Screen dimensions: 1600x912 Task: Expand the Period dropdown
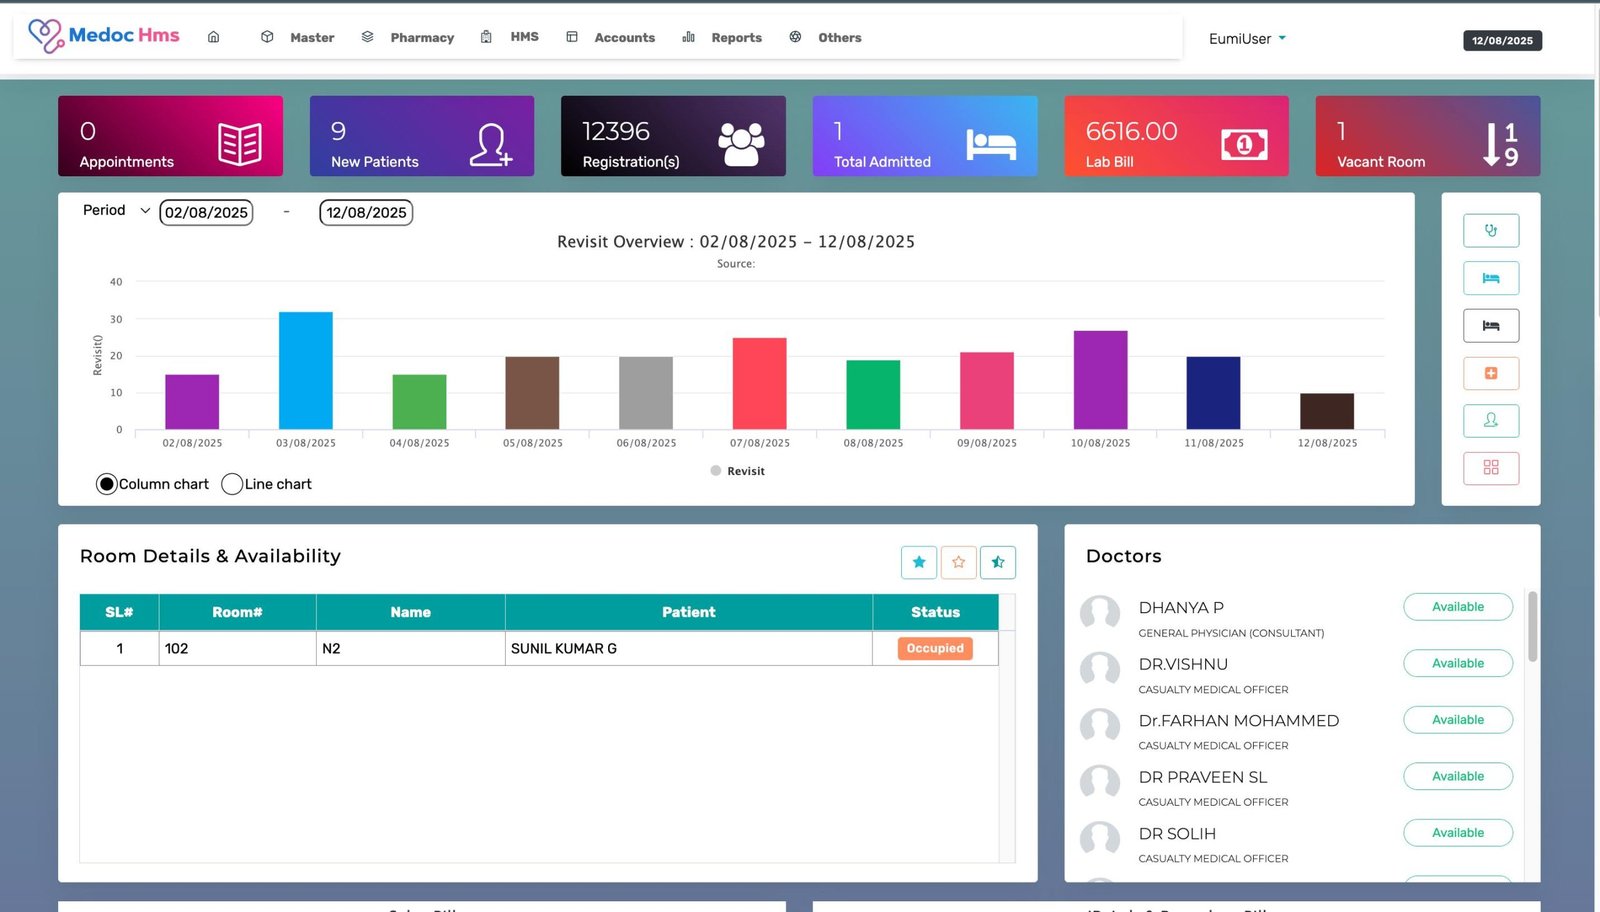116,211
